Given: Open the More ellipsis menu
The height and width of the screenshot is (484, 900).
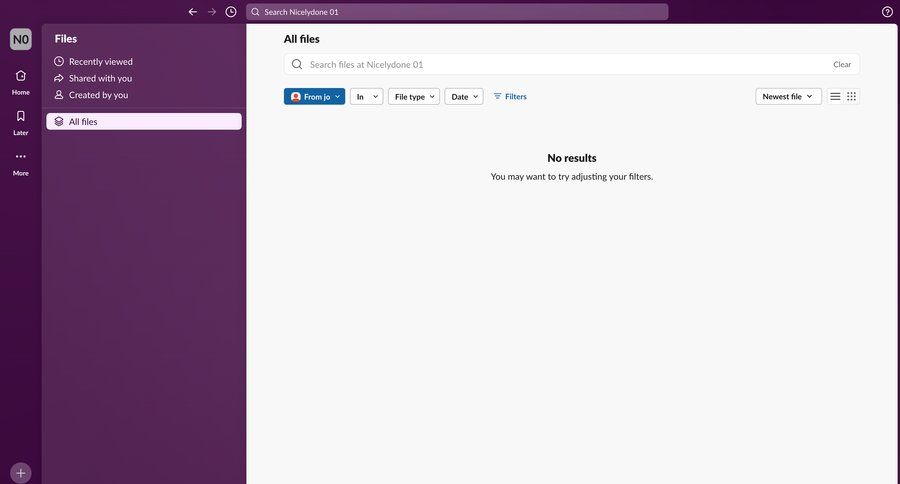Looking at the screenshot, I should [21, 163].
